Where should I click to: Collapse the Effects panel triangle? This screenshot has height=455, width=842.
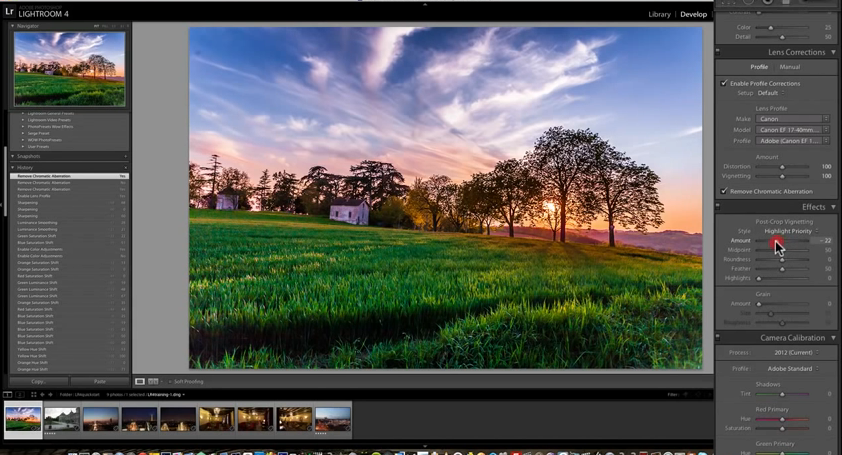(833, 207)
